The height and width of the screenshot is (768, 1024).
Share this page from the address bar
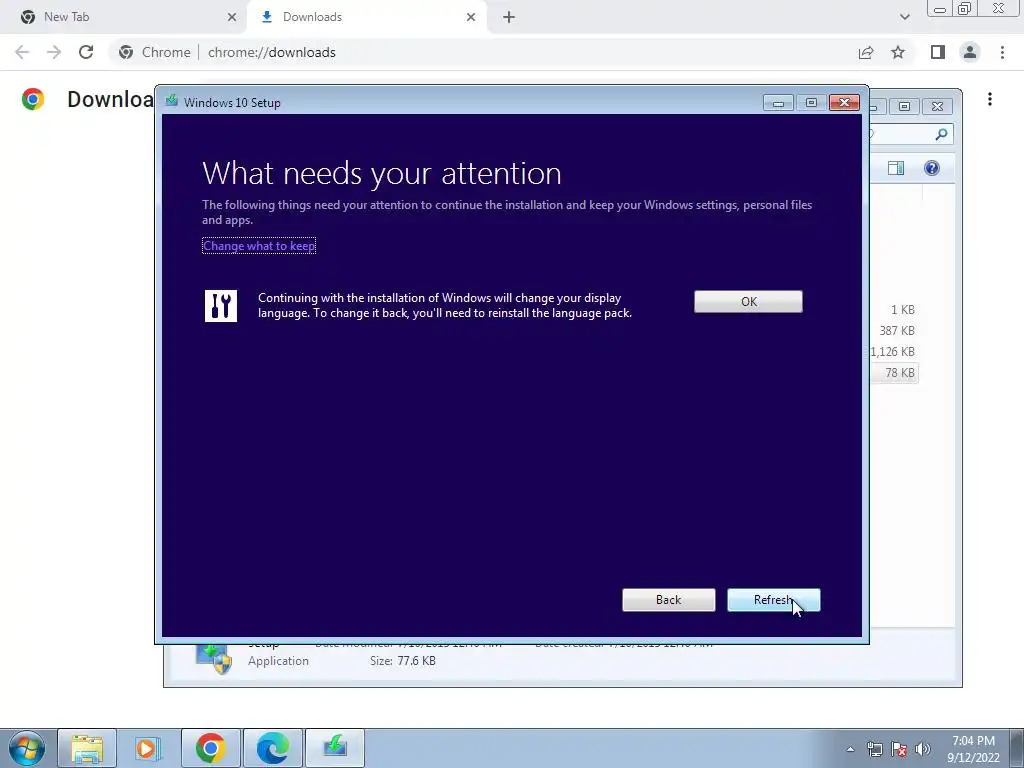click(x=866, y=52)
